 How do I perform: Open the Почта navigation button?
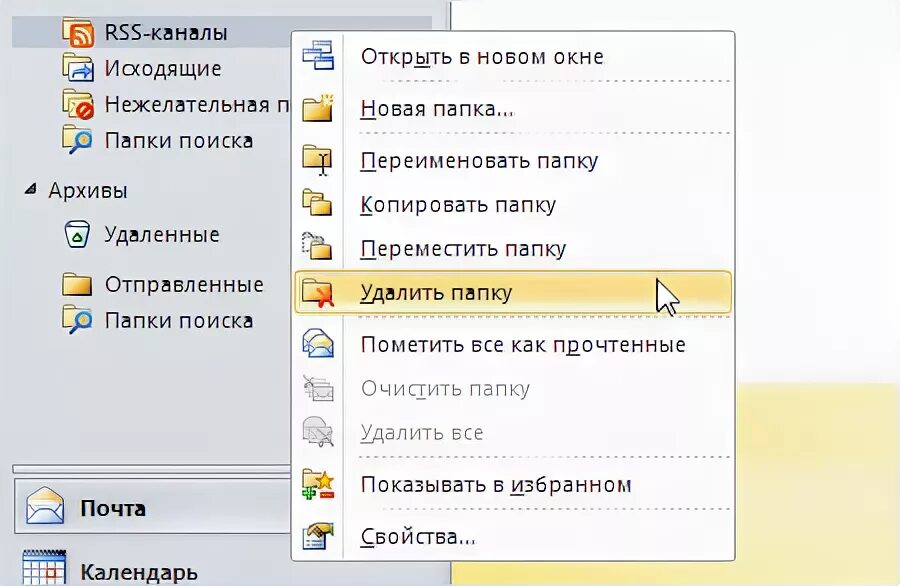153,507
